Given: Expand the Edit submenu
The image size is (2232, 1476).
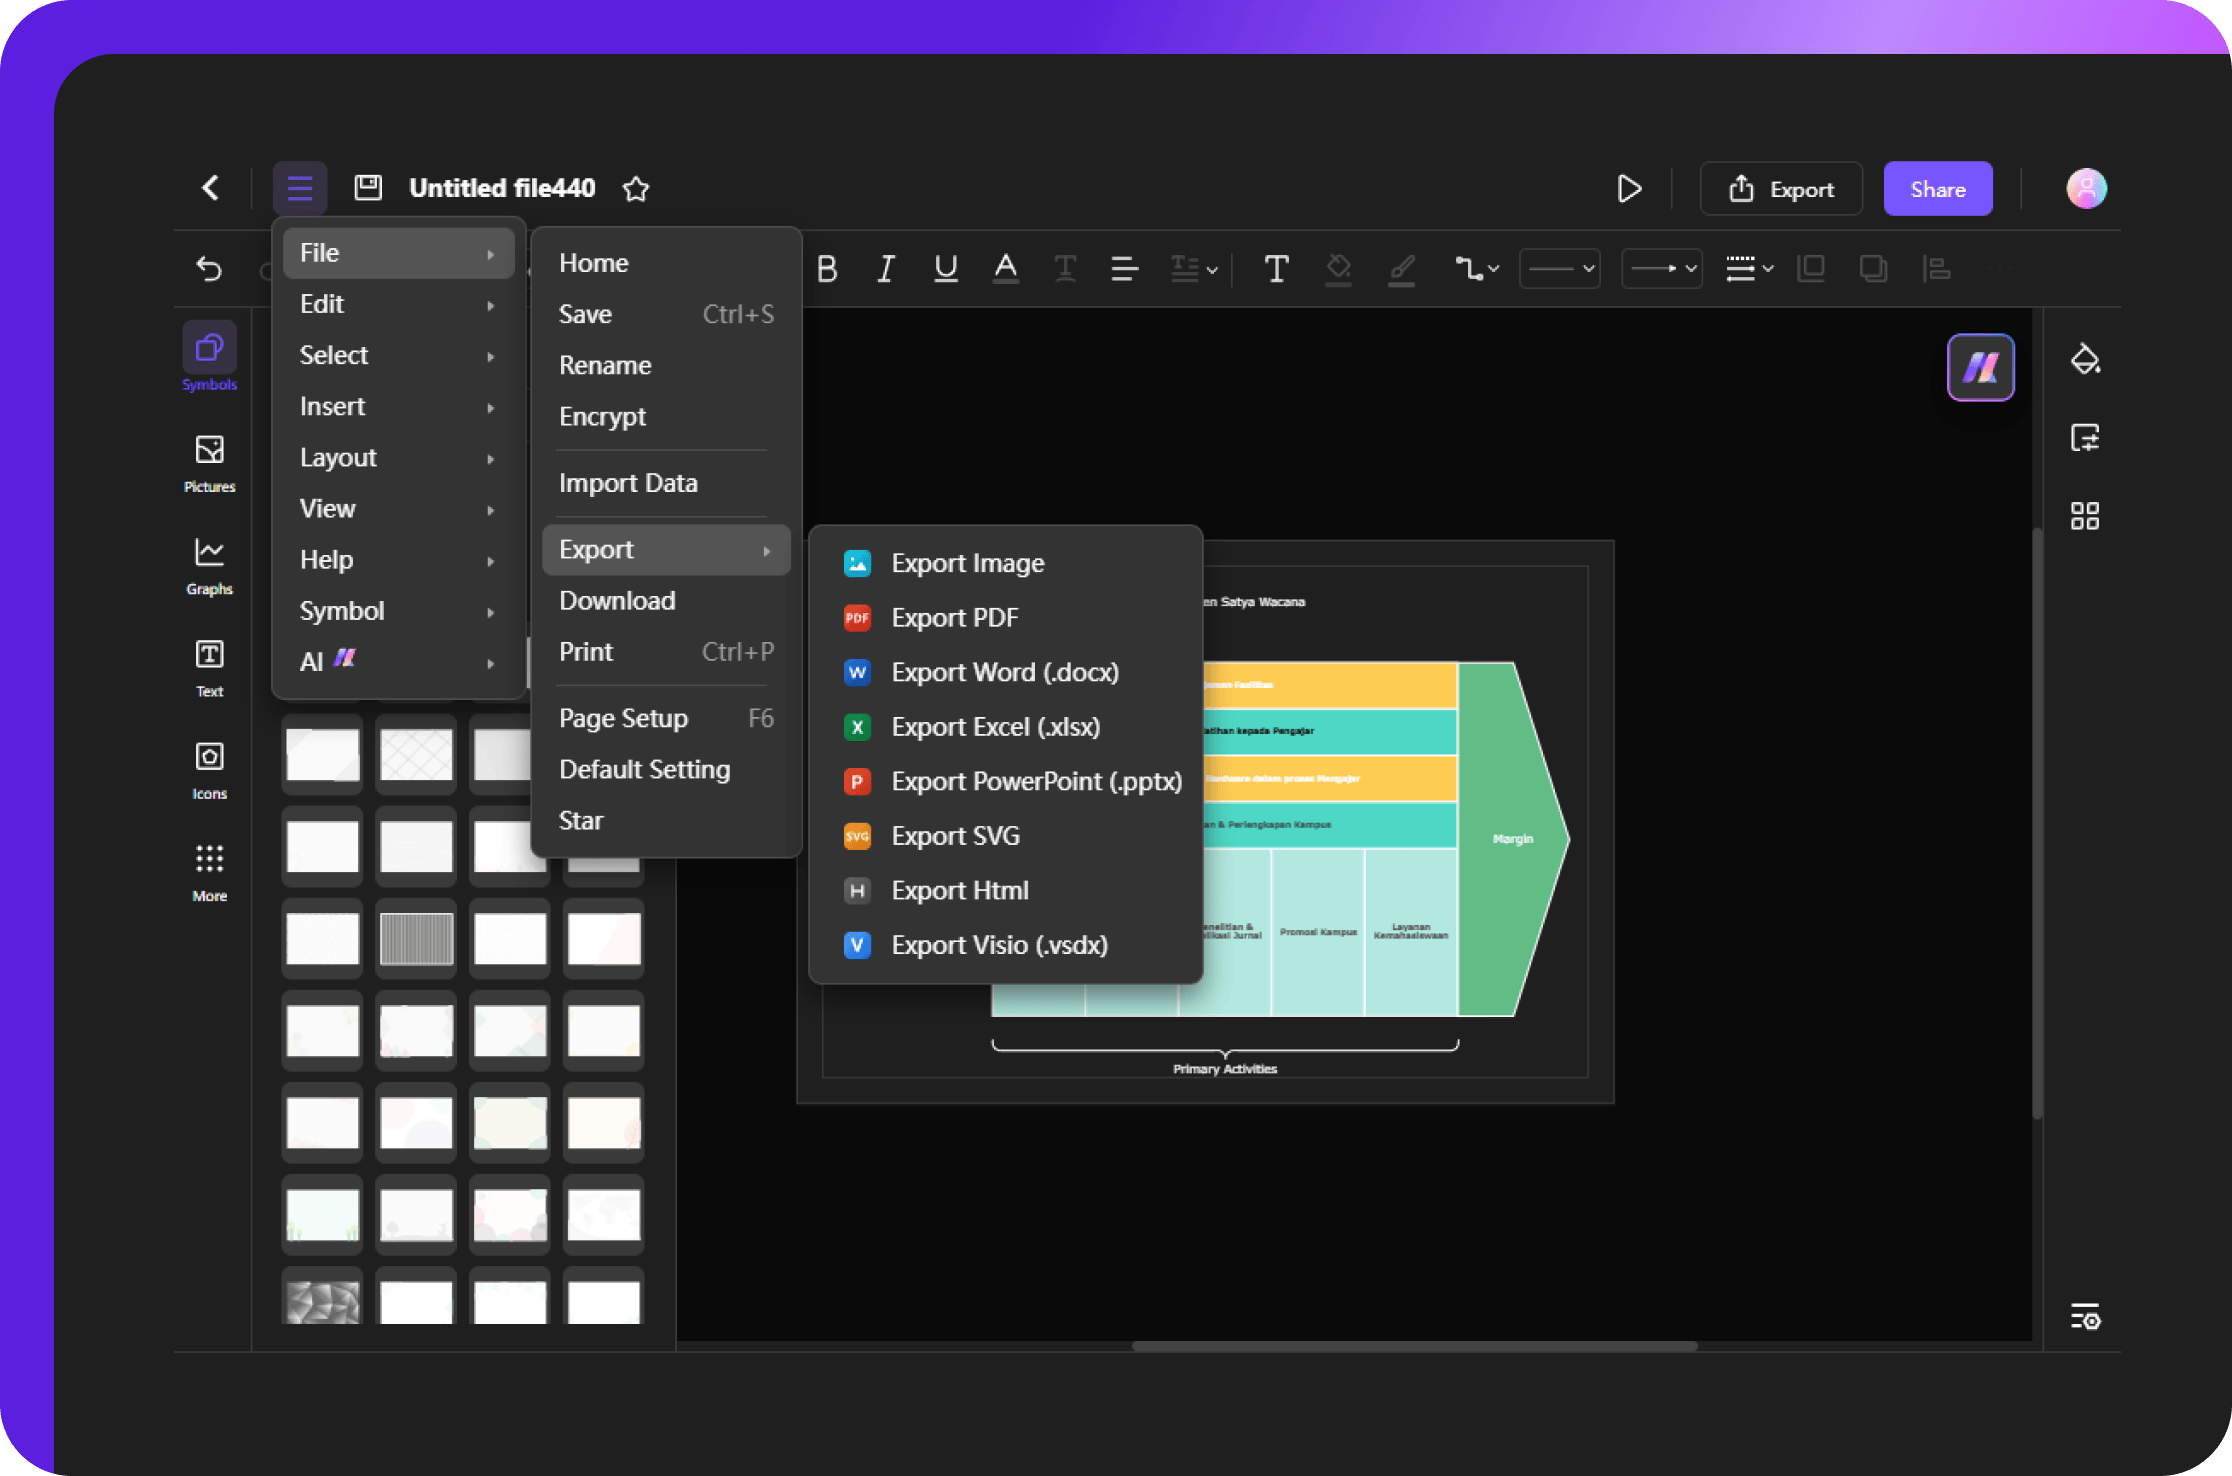Looking at the screenshot, I should click(x=398, y=304).
